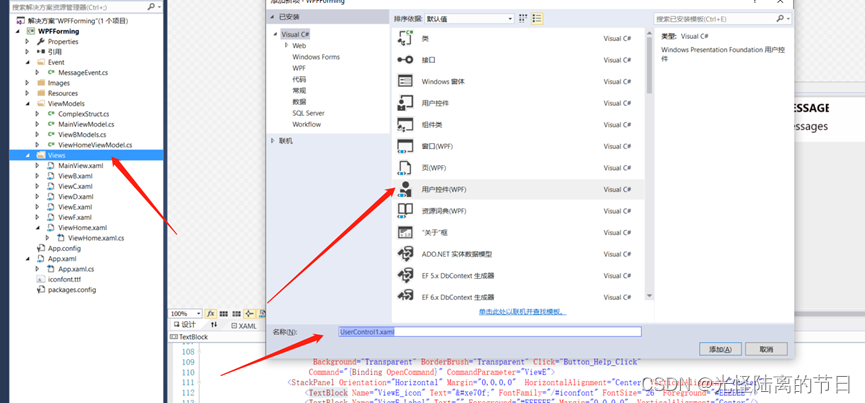Expand the Web category
This screenshot has width=865, height=403.
286,45
